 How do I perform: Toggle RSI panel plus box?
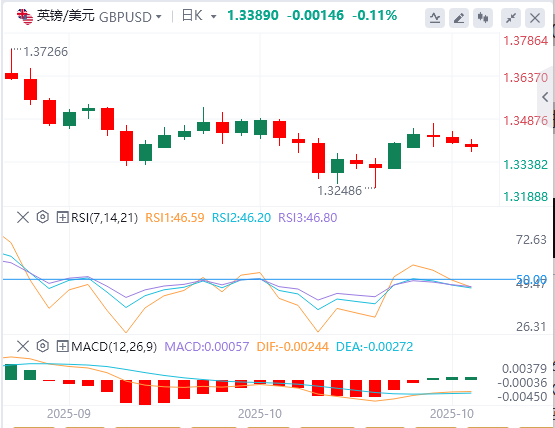point(62,217)
